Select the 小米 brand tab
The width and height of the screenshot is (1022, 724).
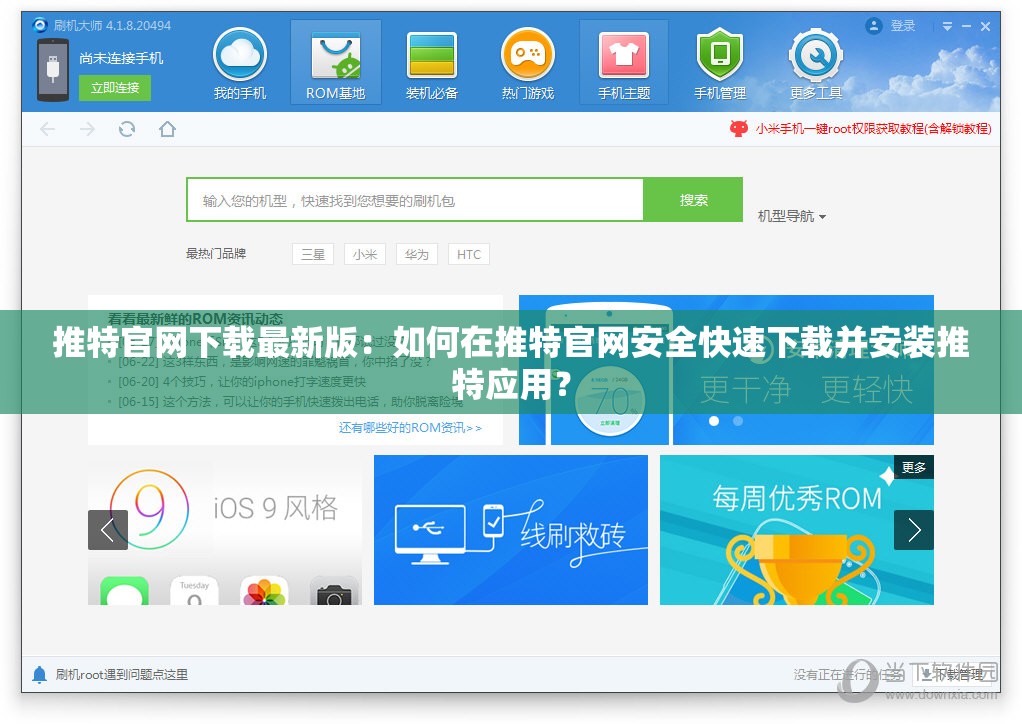pos(364,254)
